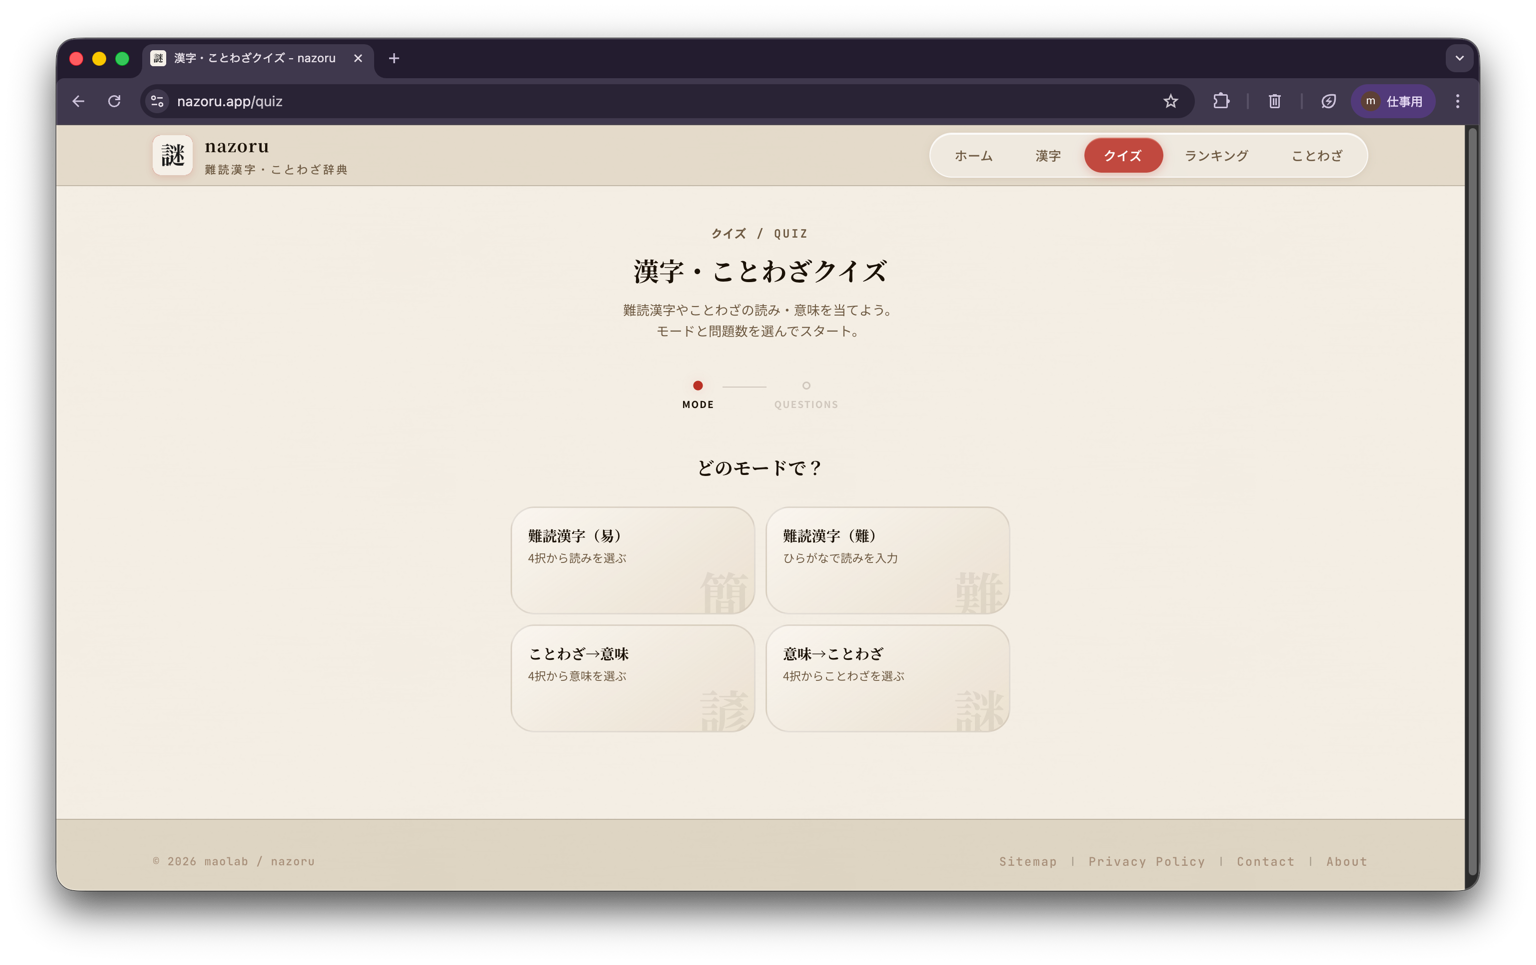This screenshot has width=1536, height=965.
Task: Open the Sitemap footer link
Action: [1027, 861]
